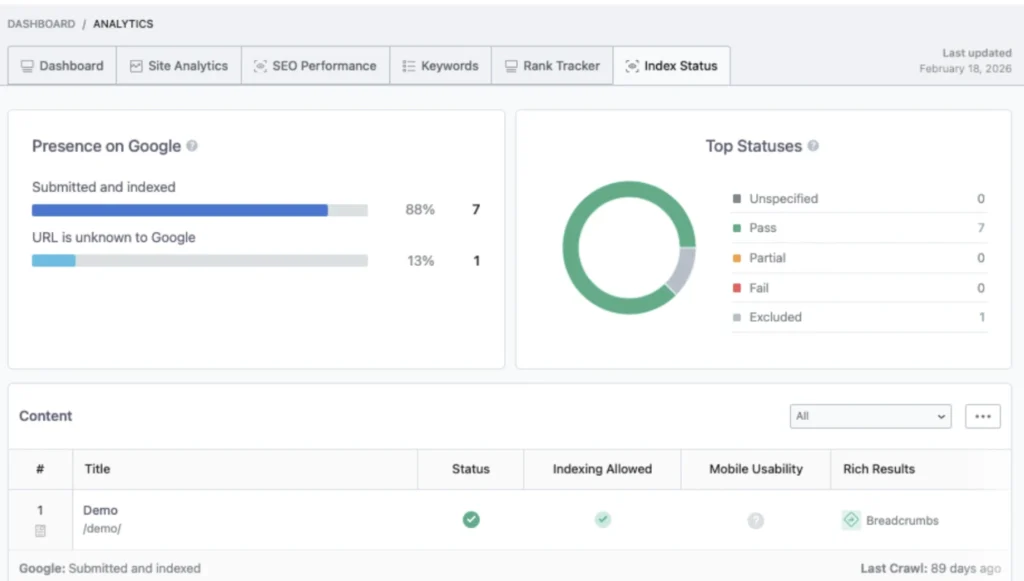Screen dimensions: 1024x581
Task: Click the Submitted and indexed progress bar
Action: point(199,210)
